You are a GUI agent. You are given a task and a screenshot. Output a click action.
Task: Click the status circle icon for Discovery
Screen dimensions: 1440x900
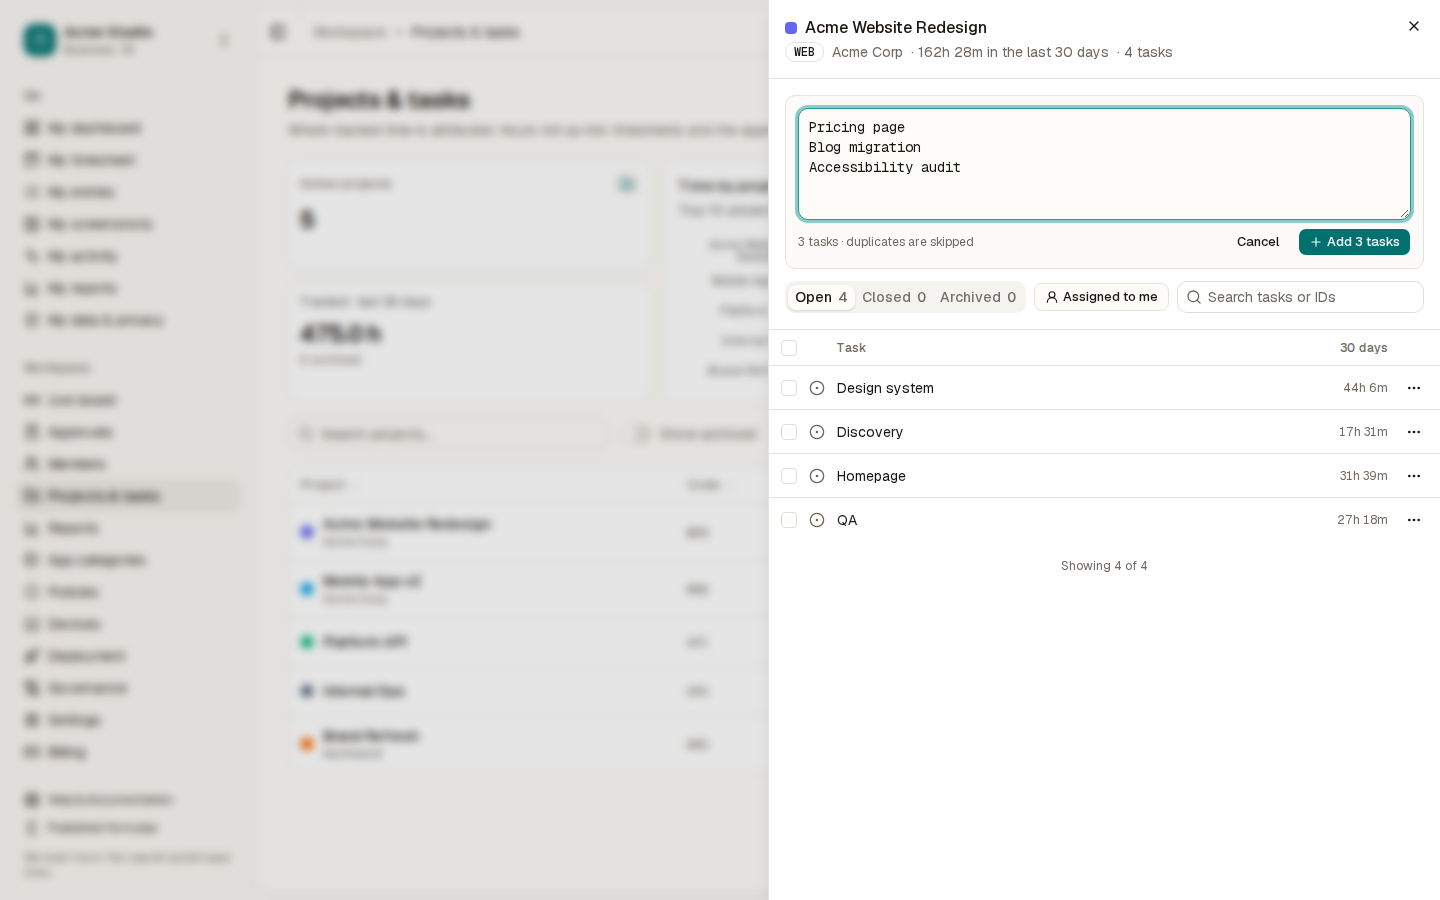coord(817,432)
